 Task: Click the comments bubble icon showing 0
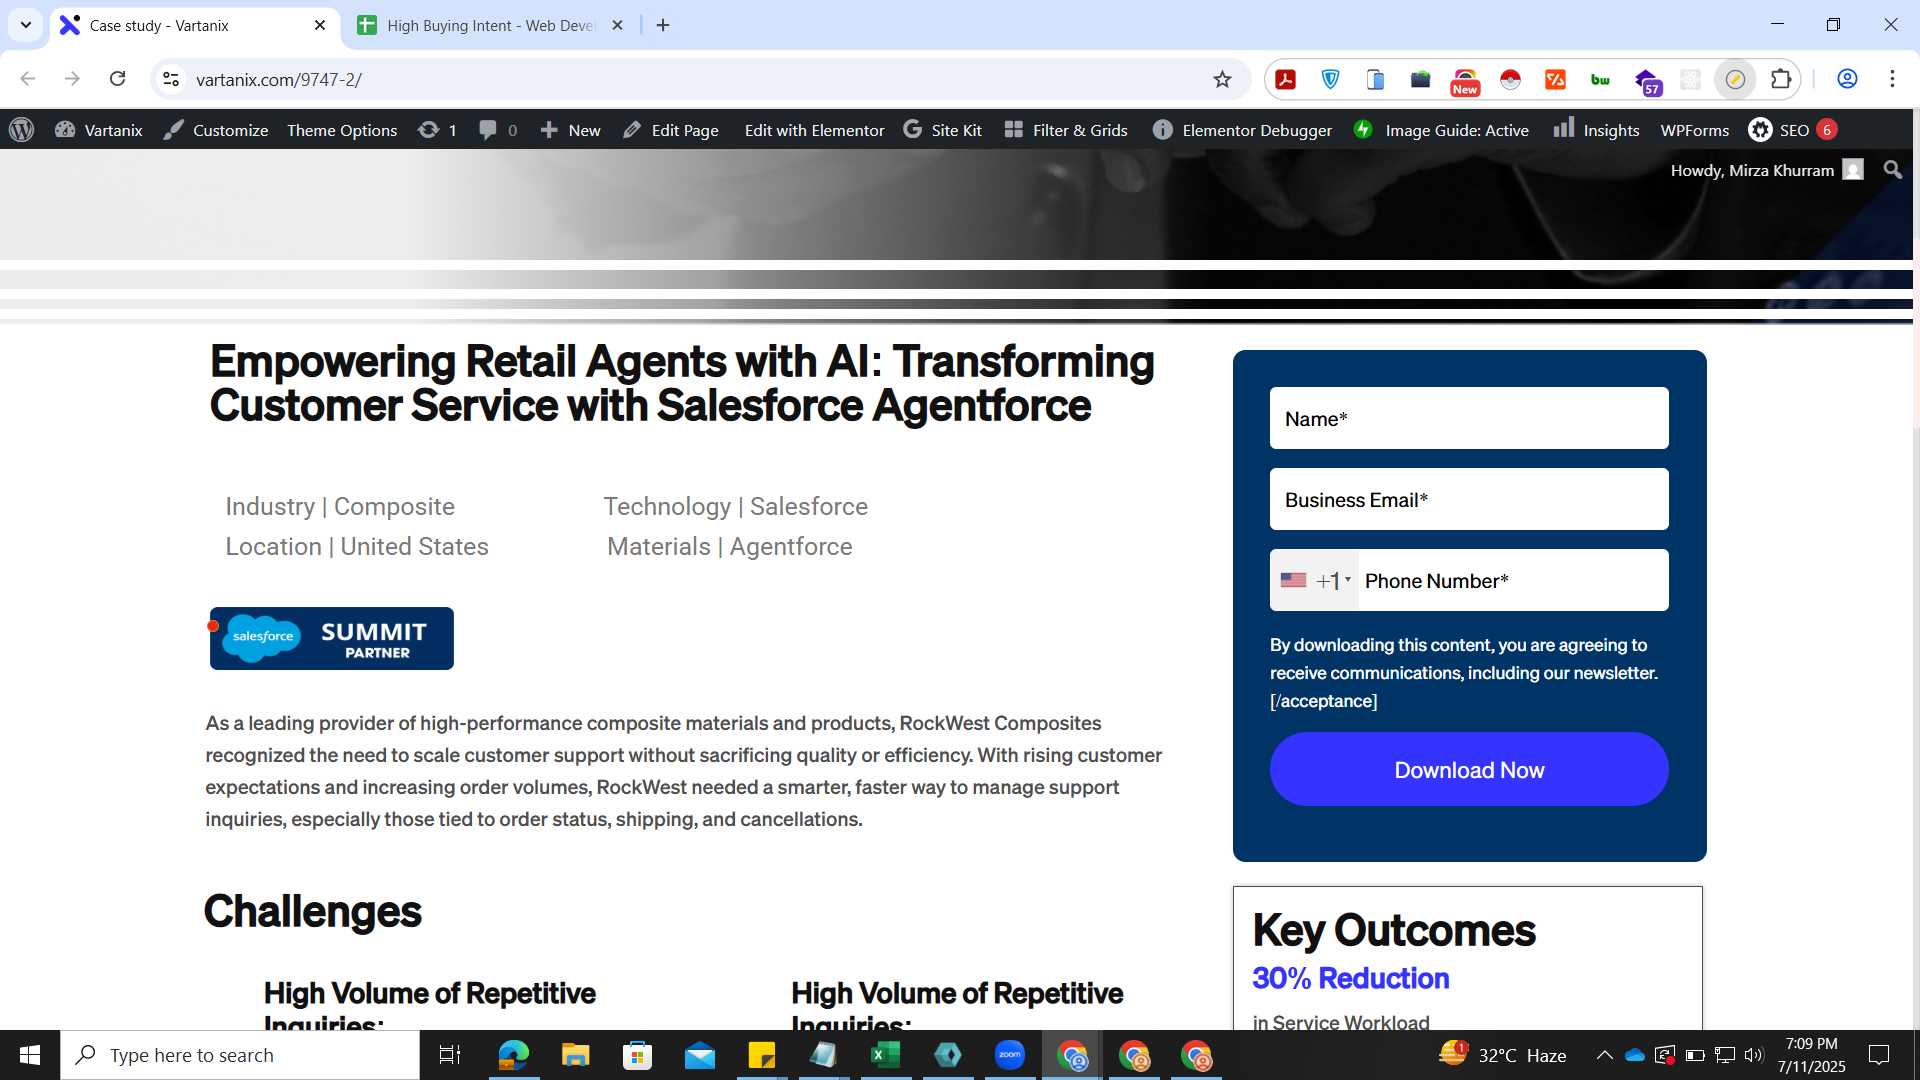[497, 130]
